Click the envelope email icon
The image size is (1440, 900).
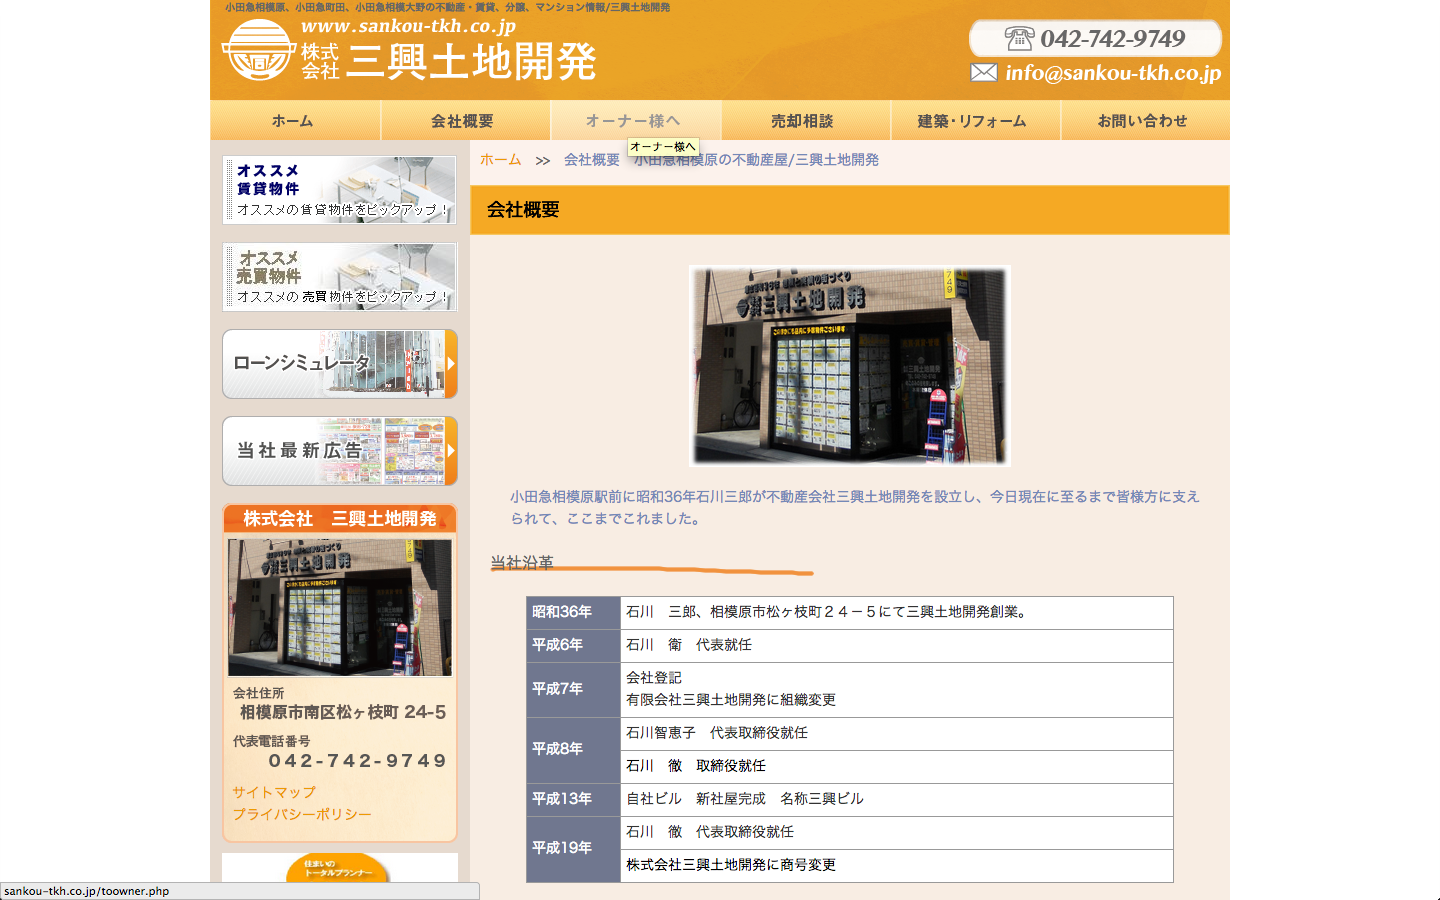pyautogui.click(x=983, y=72)
